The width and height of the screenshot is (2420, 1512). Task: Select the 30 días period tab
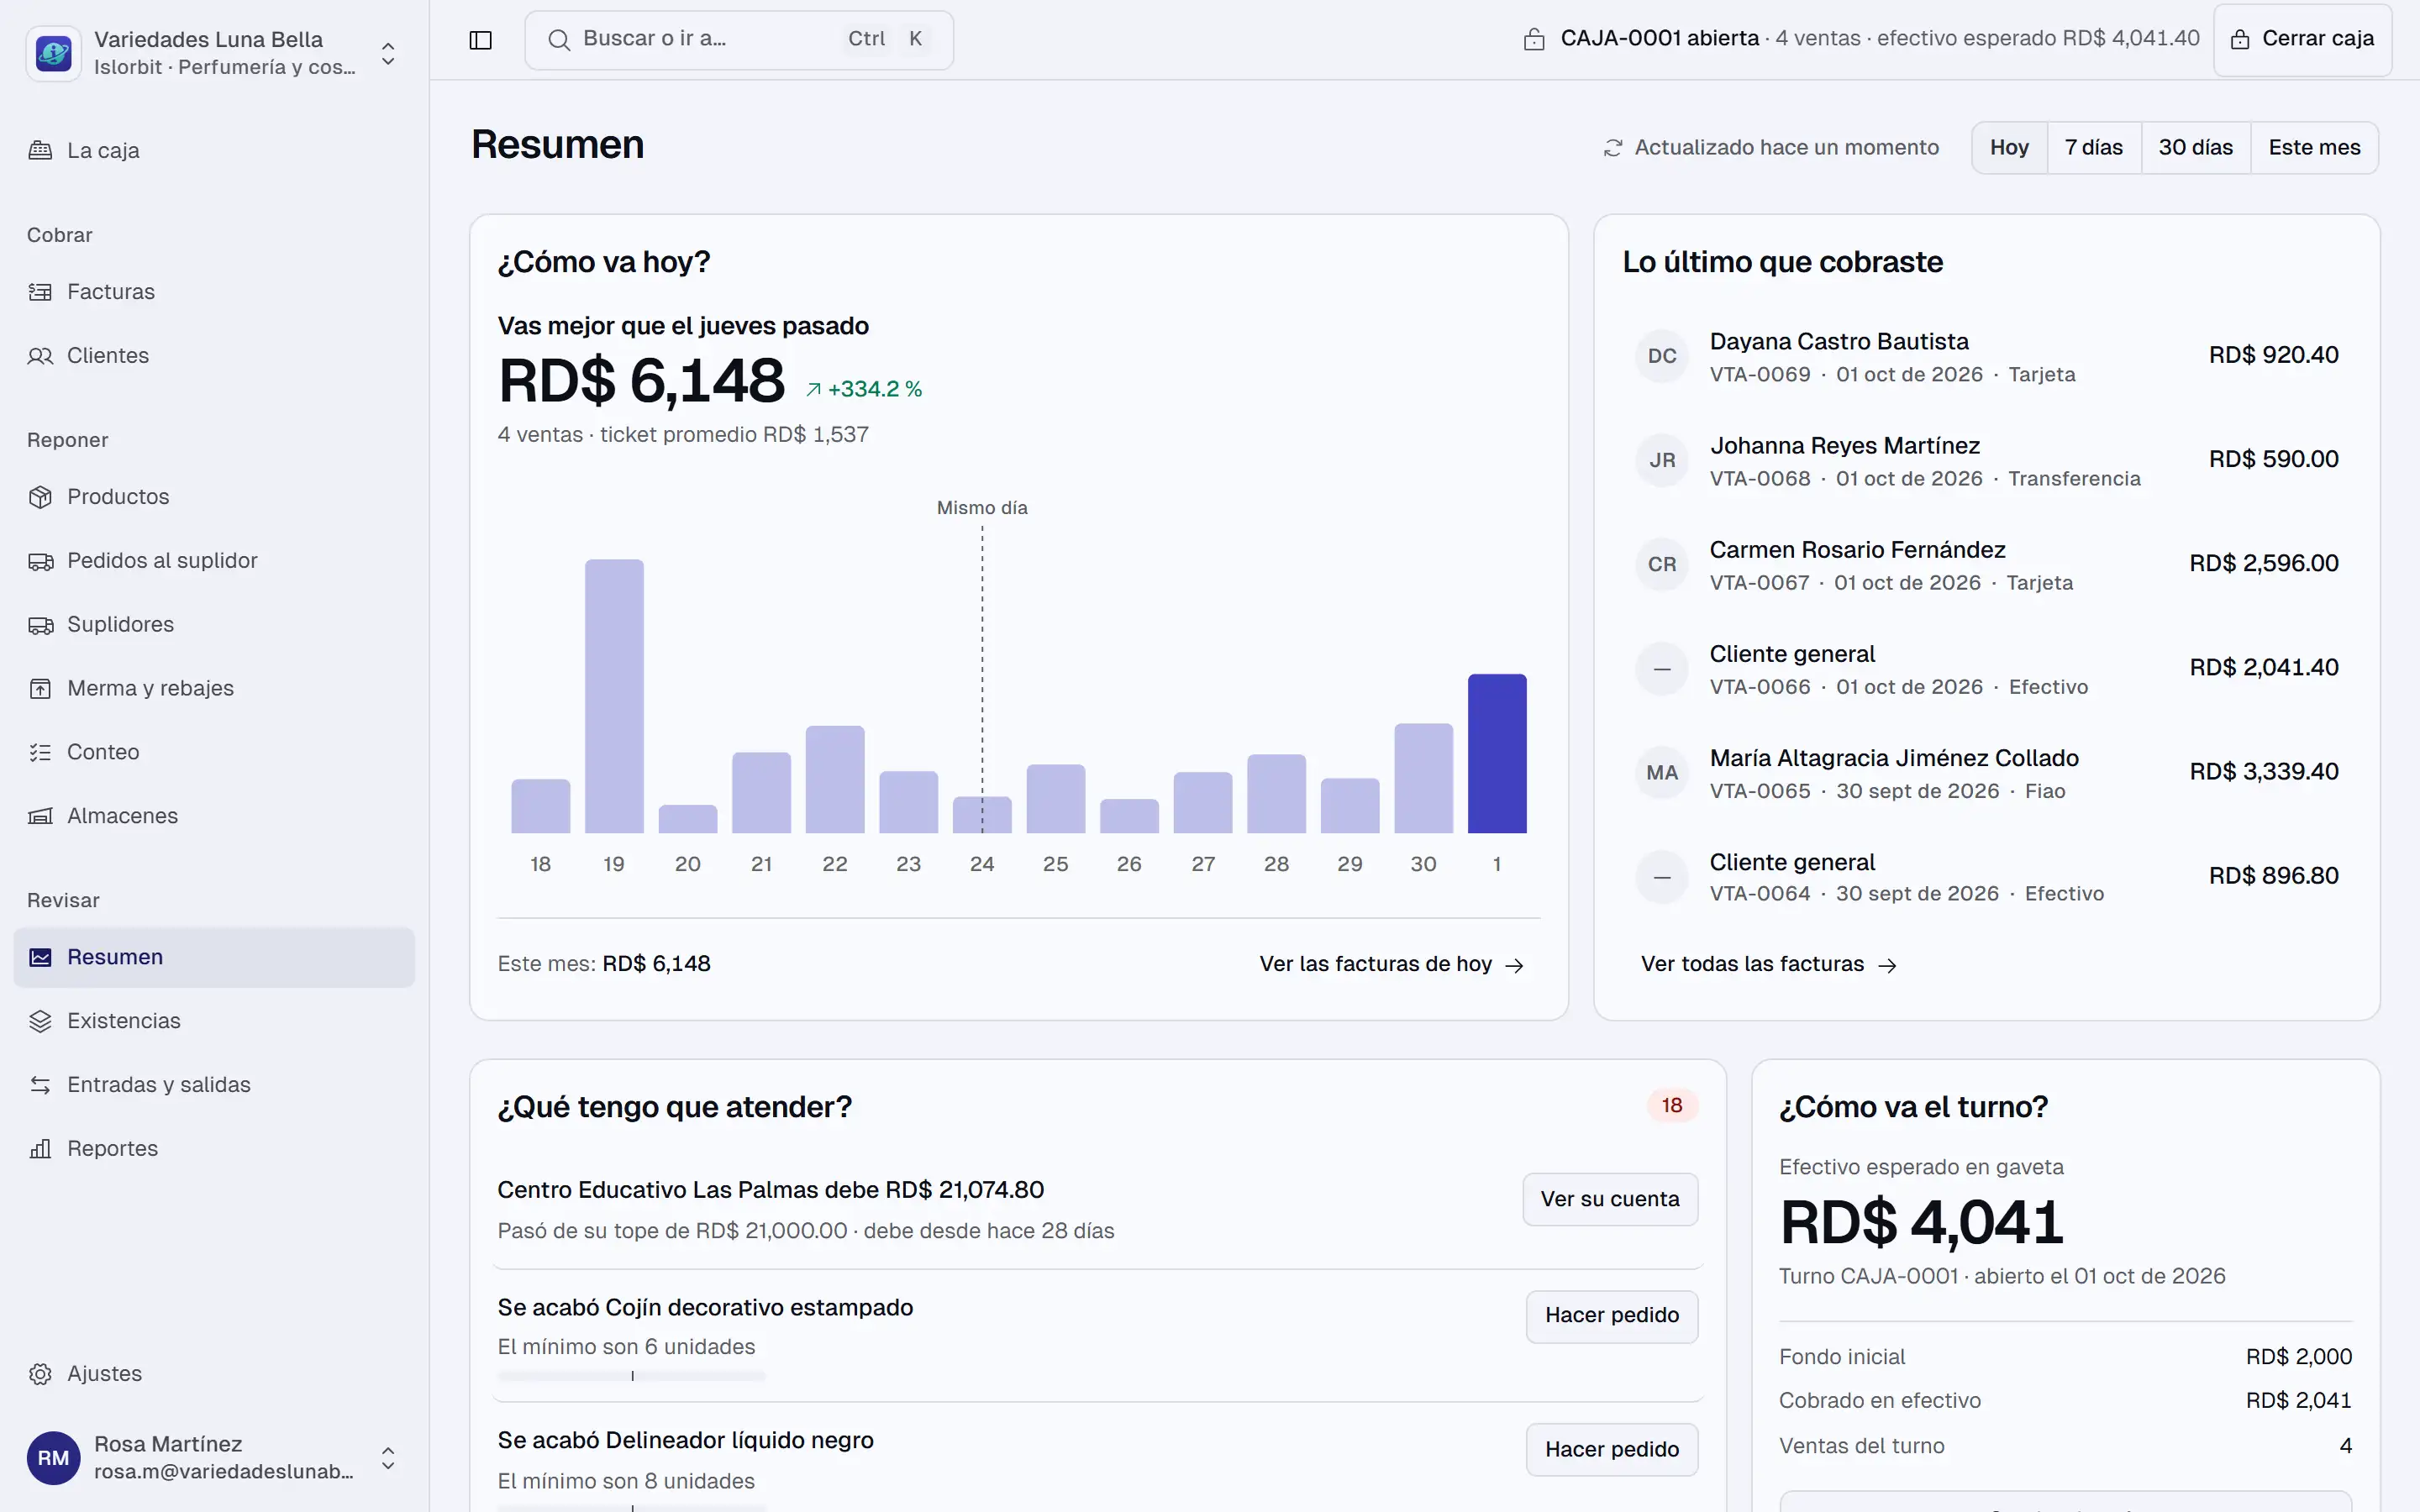[x=2195, y=148]
